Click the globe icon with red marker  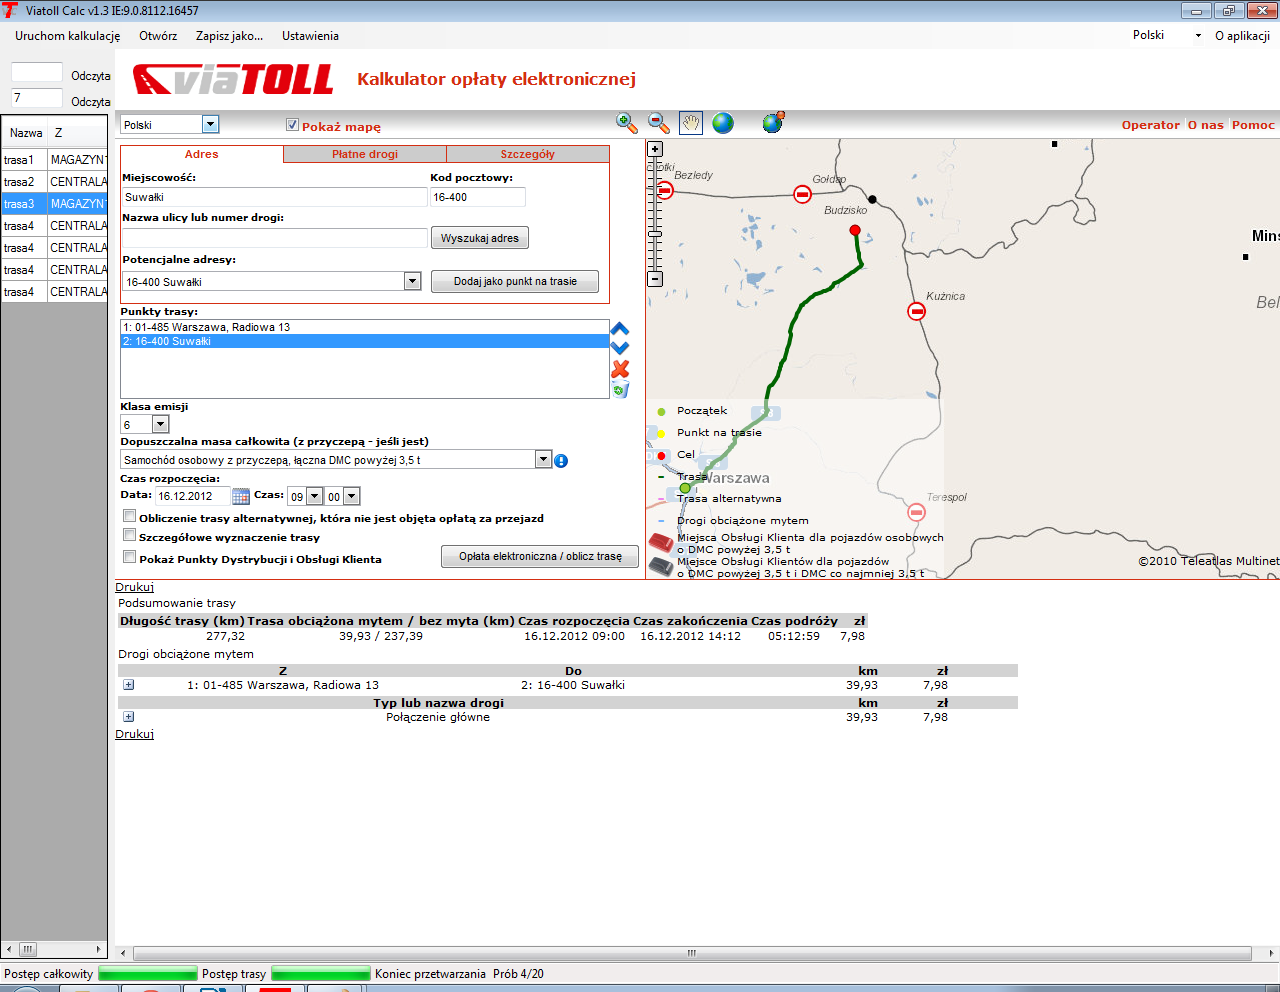click(773, 123)
